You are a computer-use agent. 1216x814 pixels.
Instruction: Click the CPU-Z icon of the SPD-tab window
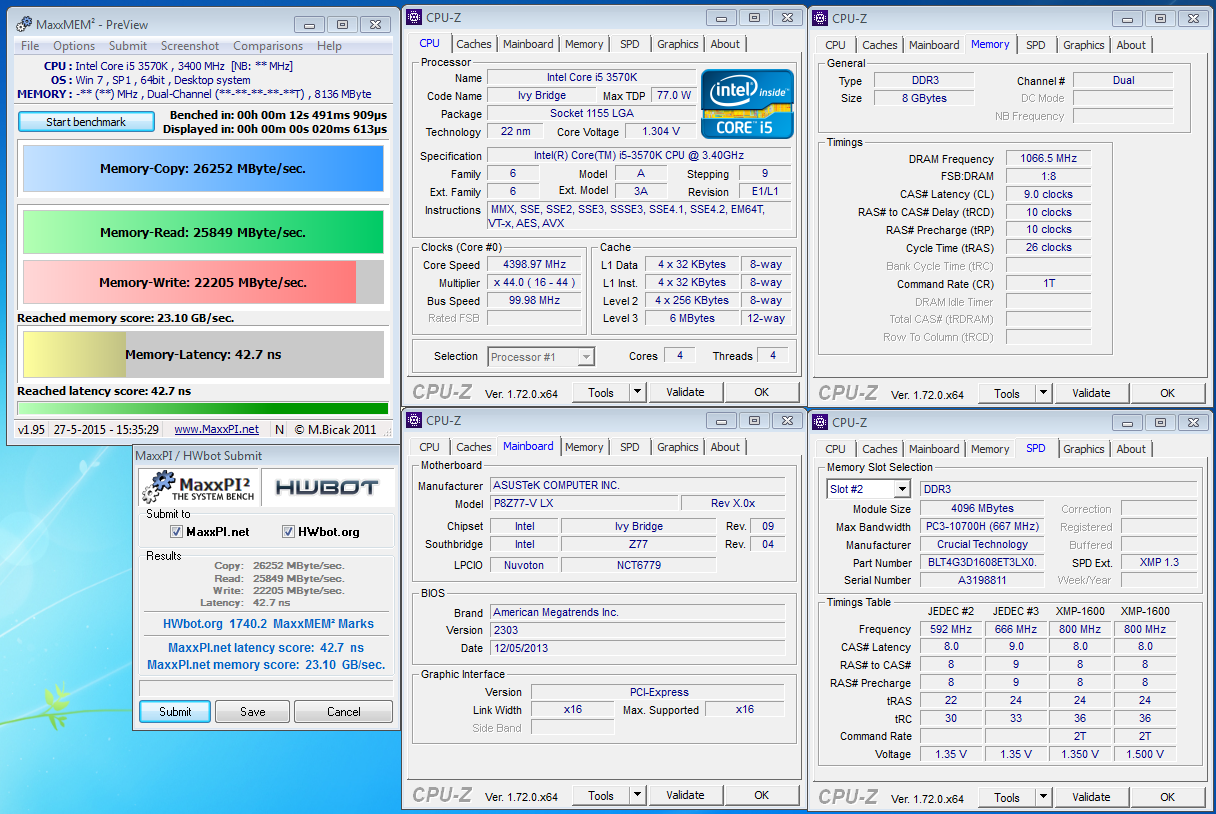820,422
